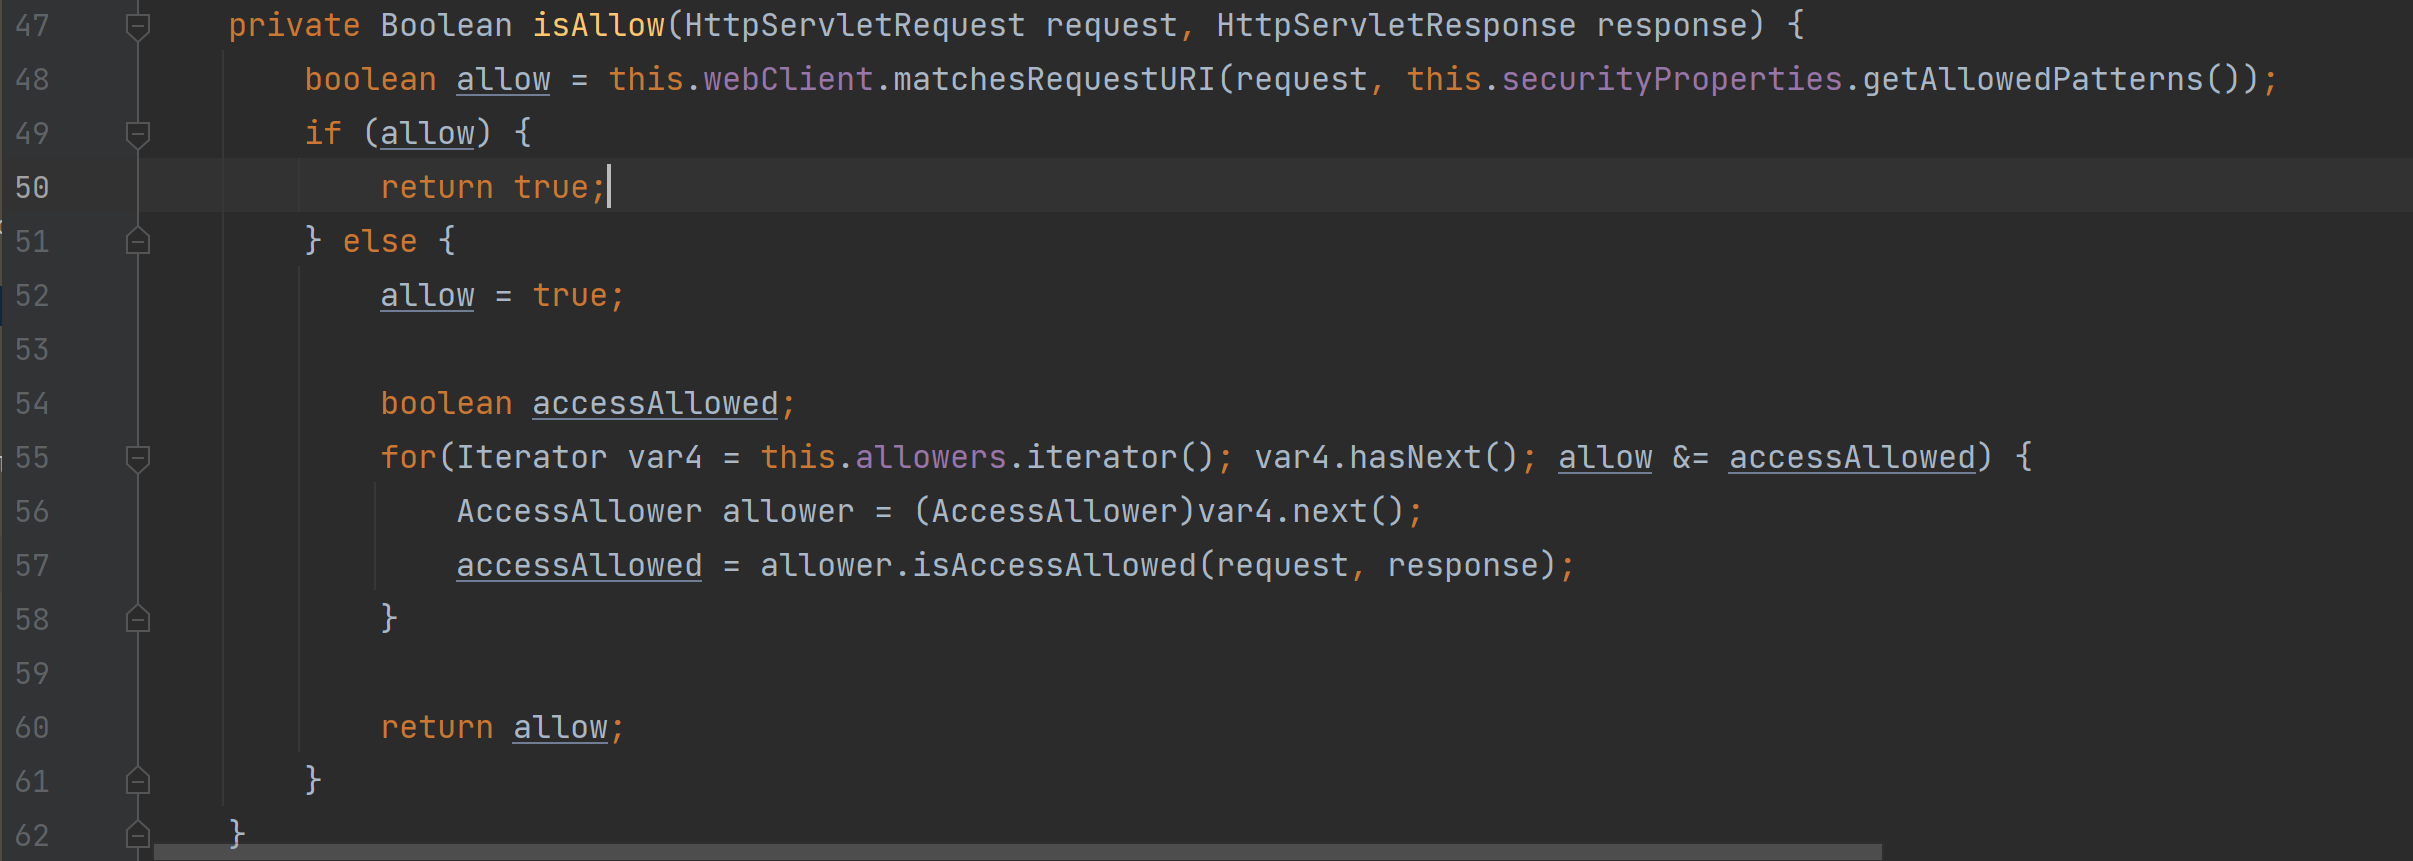2413x861 pixels.
Task: Click line number 57 in the gutter
Action: pos(32,566)
